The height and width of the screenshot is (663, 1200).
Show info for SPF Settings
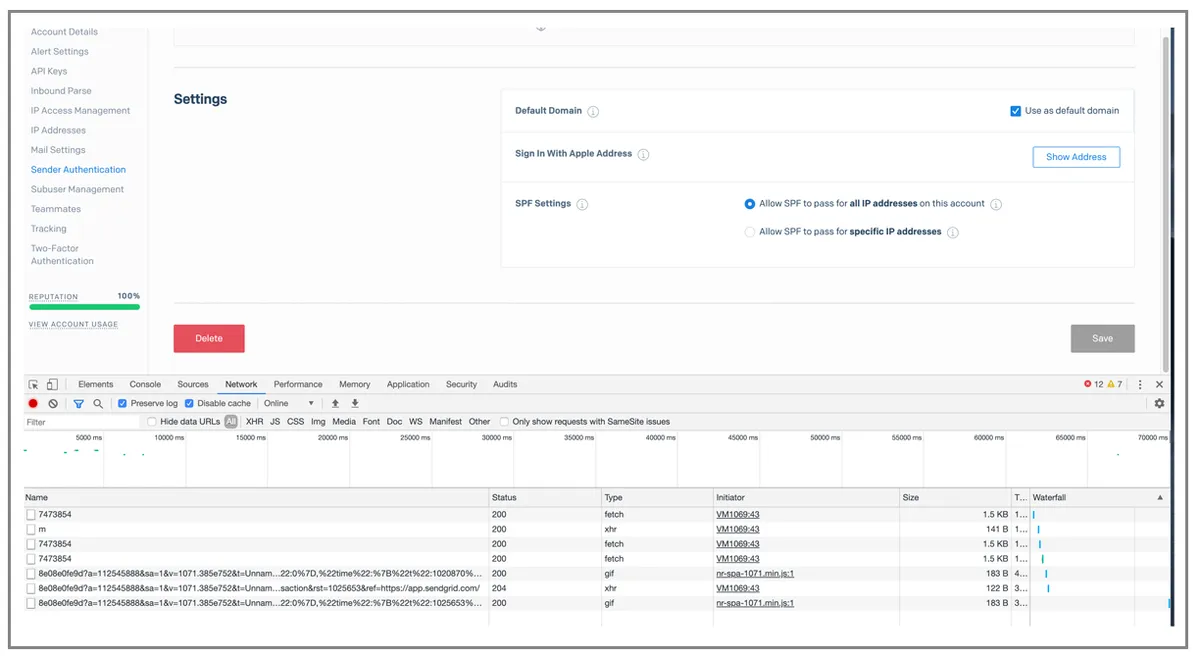point(582,205)
